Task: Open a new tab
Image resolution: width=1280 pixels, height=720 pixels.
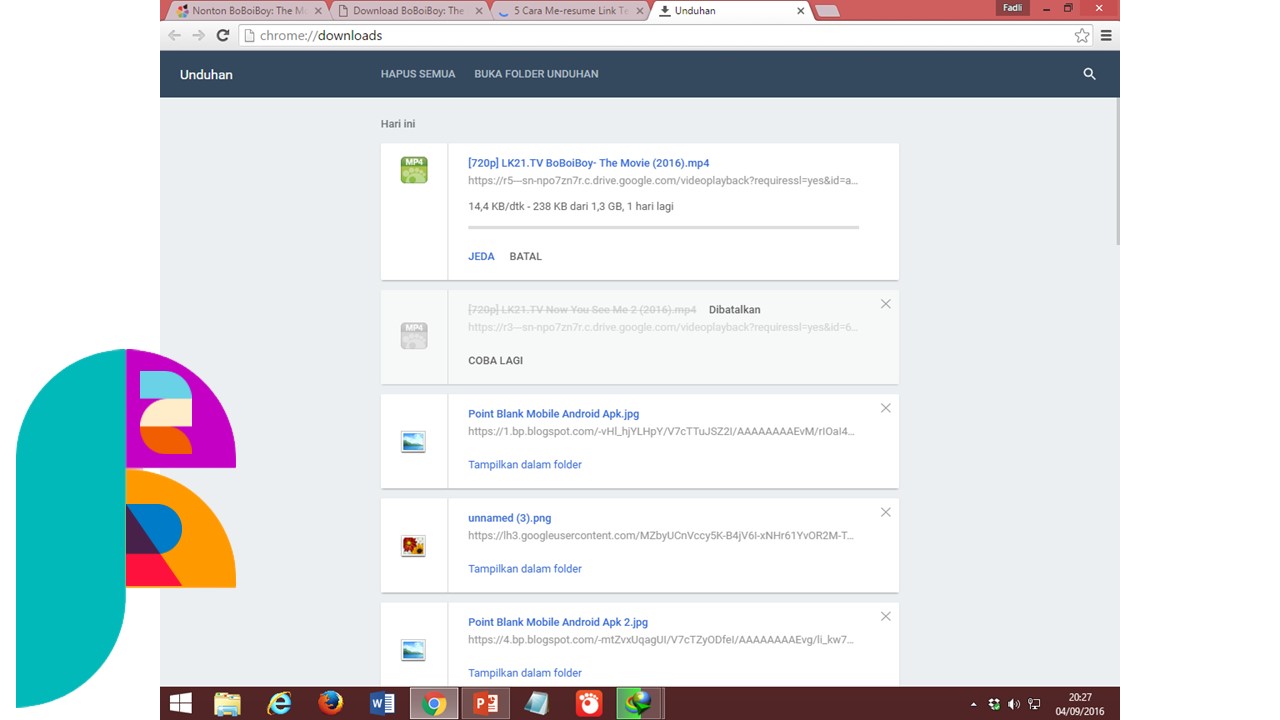Action: 827,11
